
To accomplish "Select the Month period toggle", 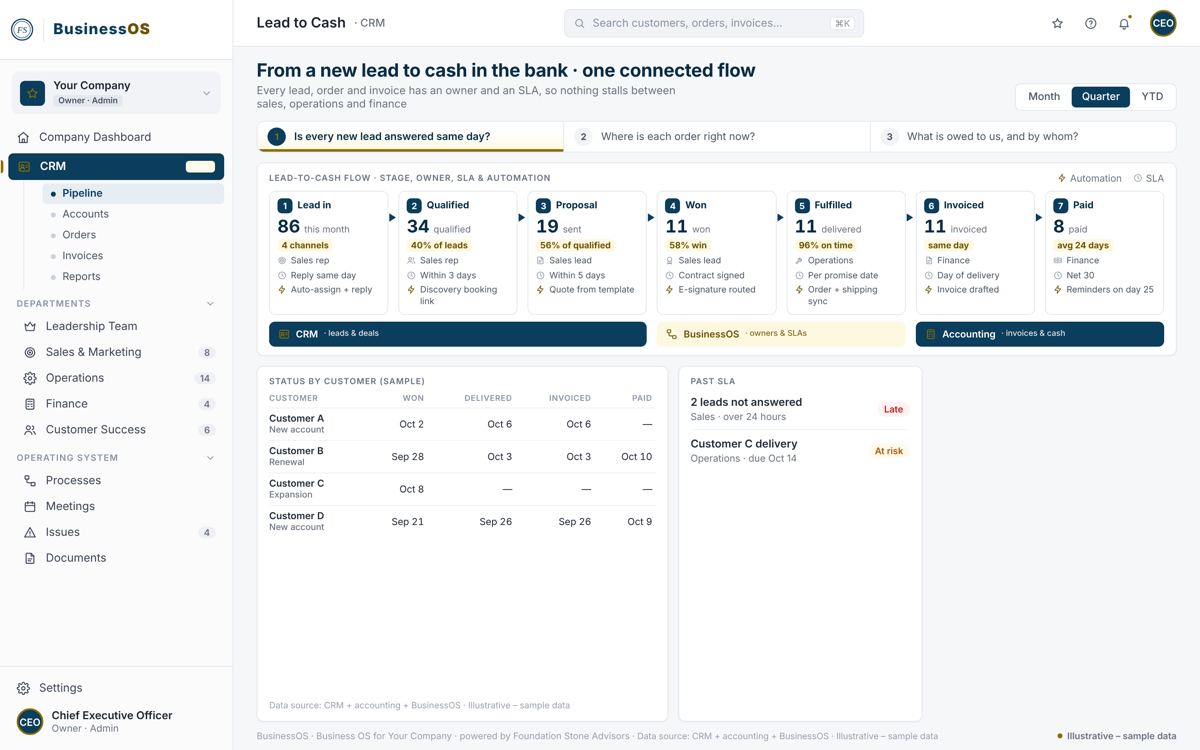I will point(1043,97).
